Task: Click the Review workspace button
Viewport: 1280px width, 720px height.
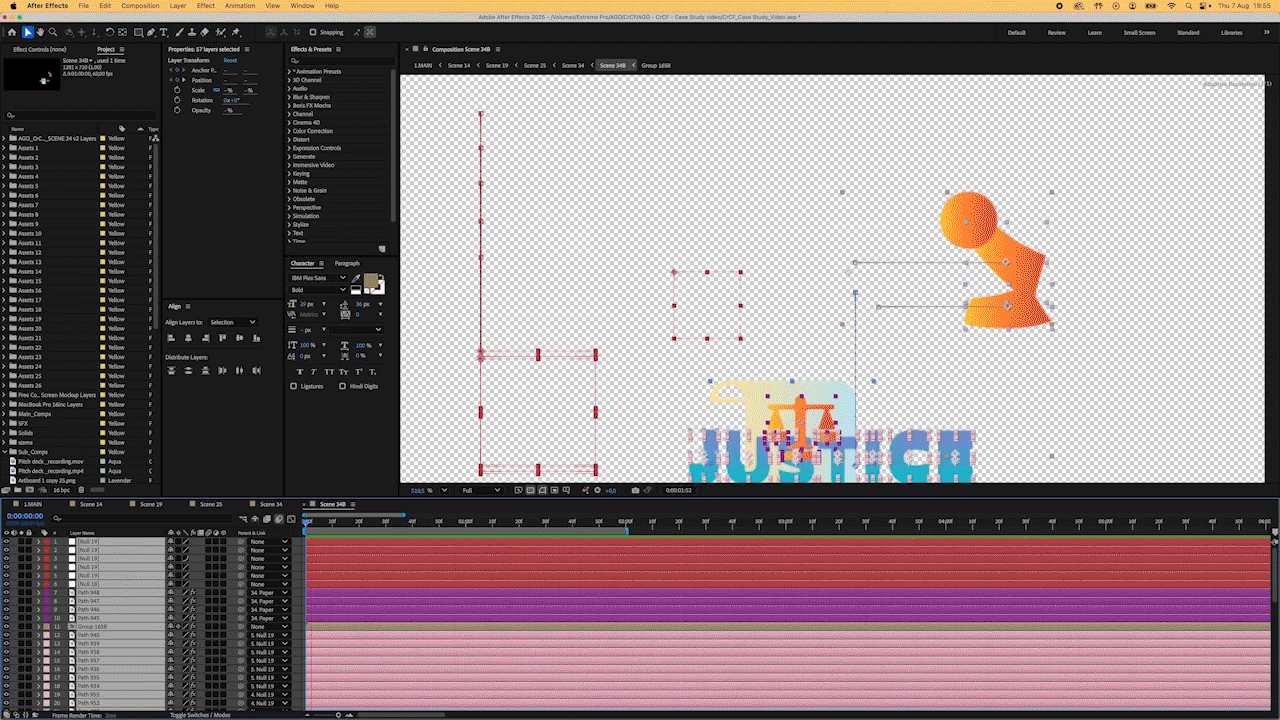Action: [1056, 32]
